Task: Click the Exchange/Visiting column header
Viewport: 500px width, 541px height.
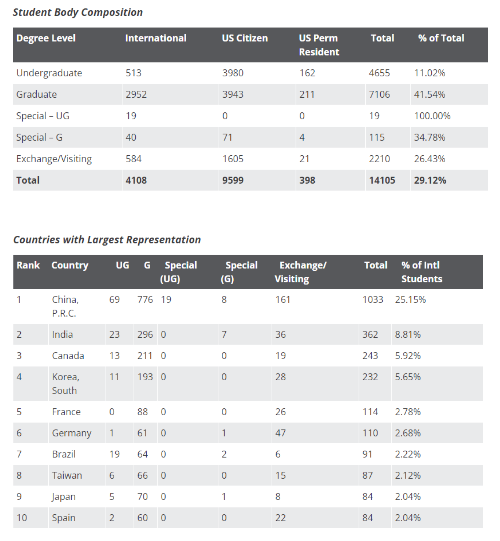Action: coord(300,272)
